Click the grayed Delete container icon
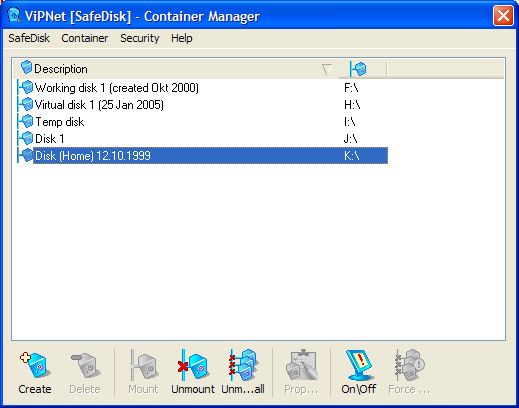 click(x=85, y=365)
